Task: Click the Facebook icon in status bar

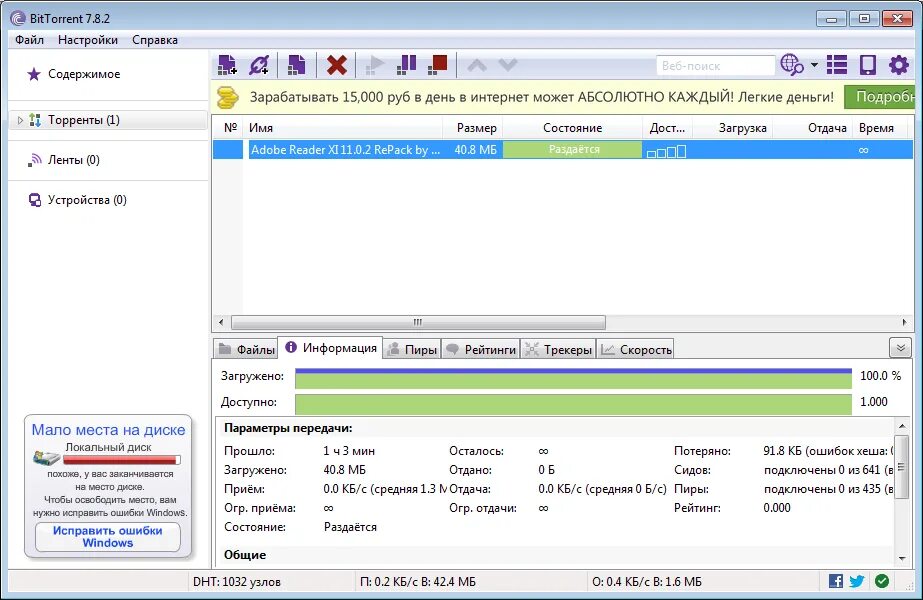Action: click(x=836, y=581)
